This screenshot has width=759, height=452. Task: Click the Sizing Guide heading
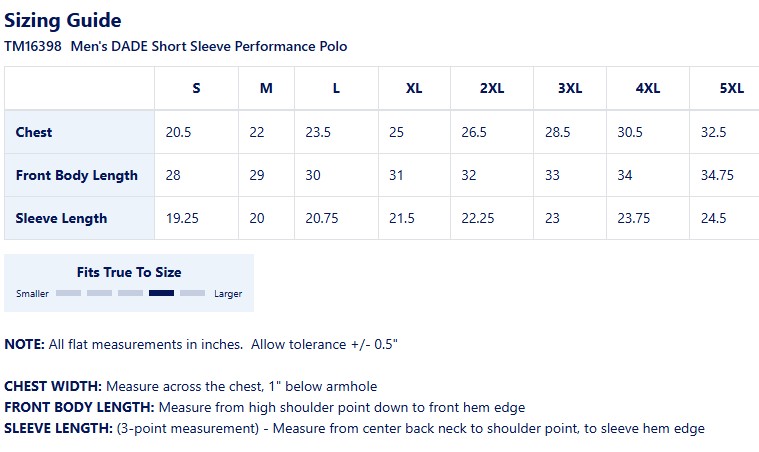click(x=63, y=20)
